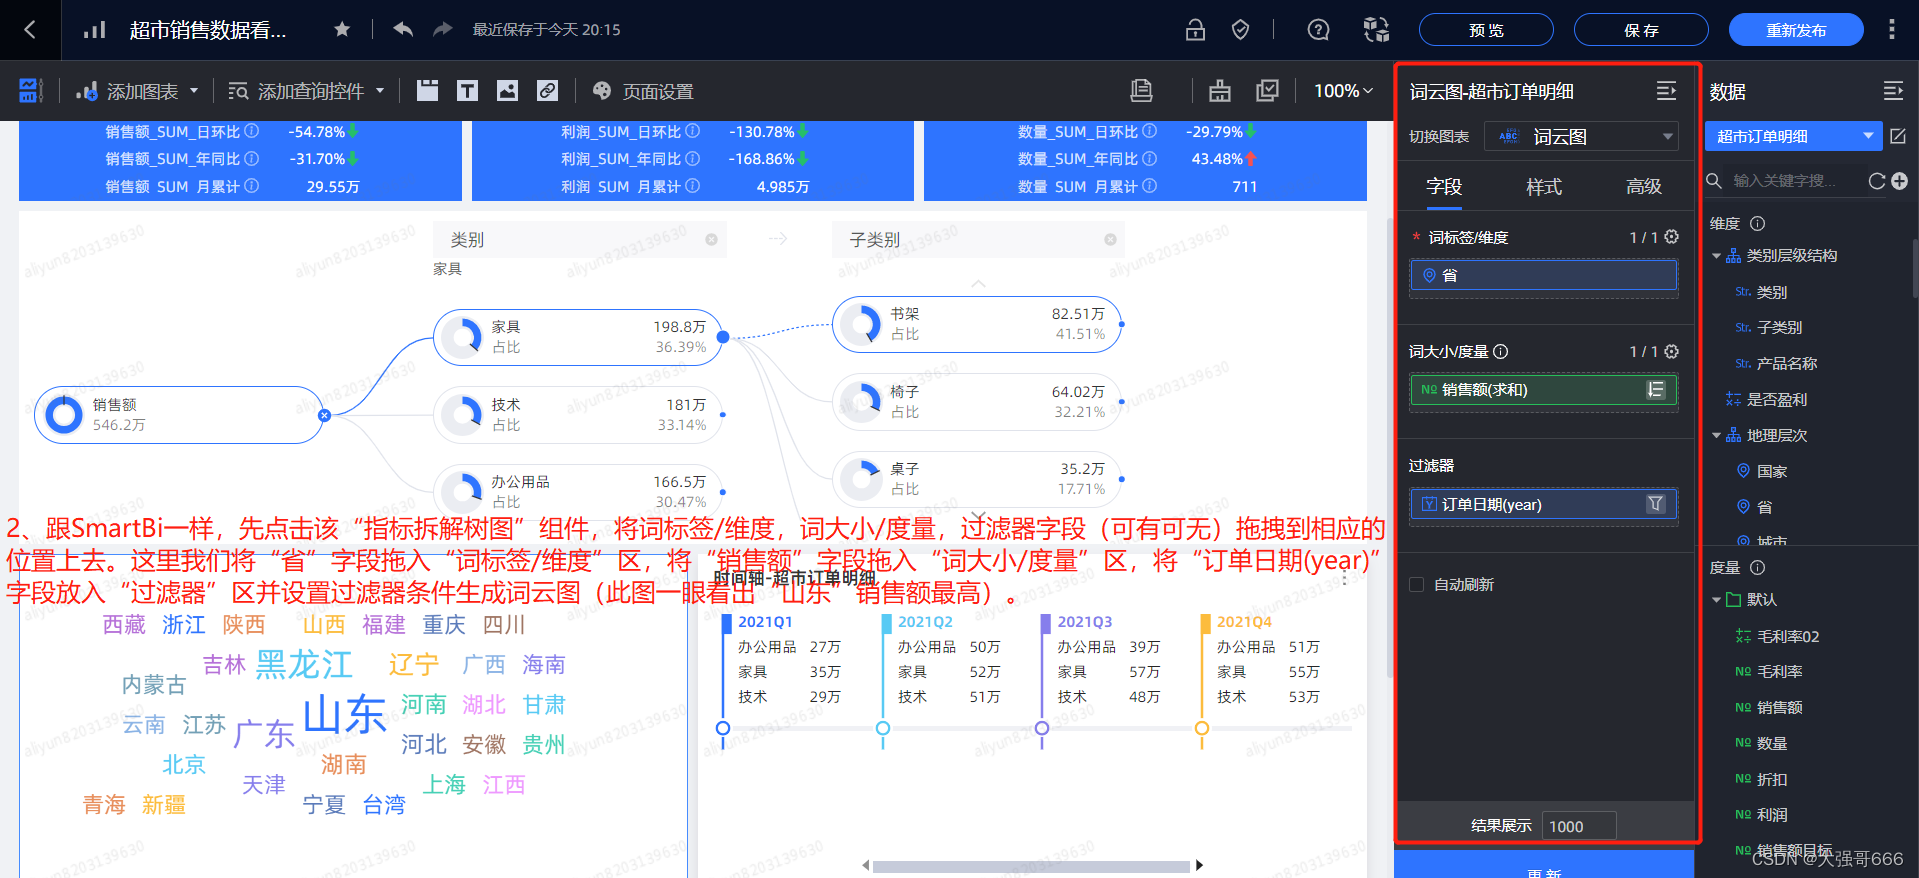Screen dimensions: 1919x878
Task: Click the 山东 word in the word cloud
Action: (x=344, y=715)
